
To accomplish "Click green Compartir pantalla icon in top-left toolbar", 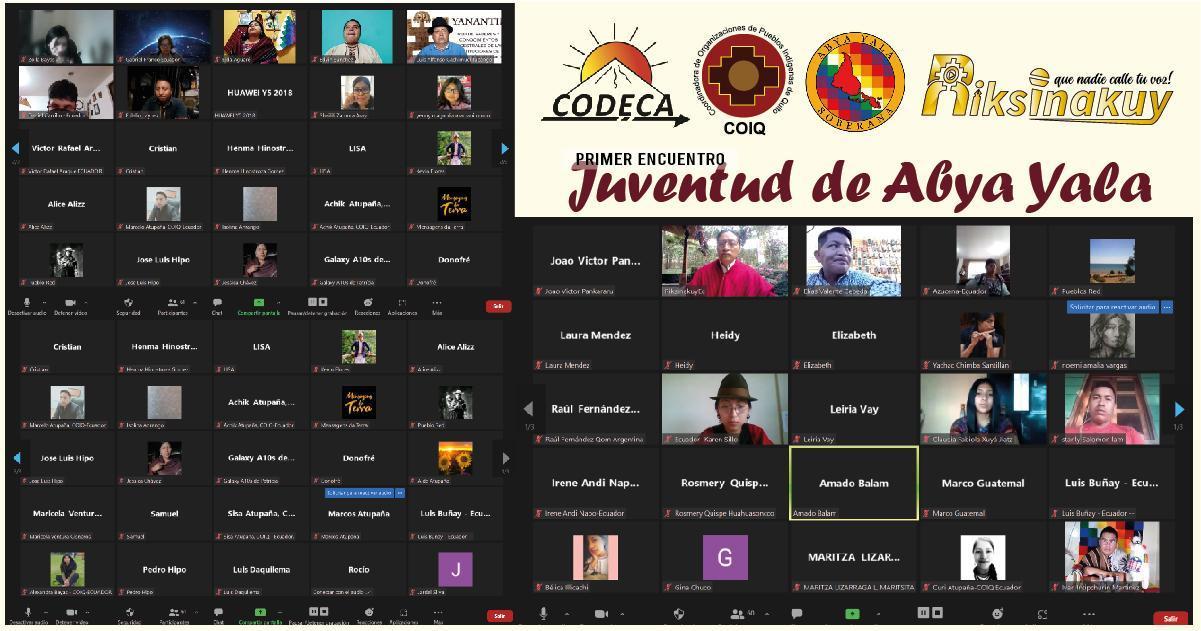I will pyautogui.click(x=259, y=302).
